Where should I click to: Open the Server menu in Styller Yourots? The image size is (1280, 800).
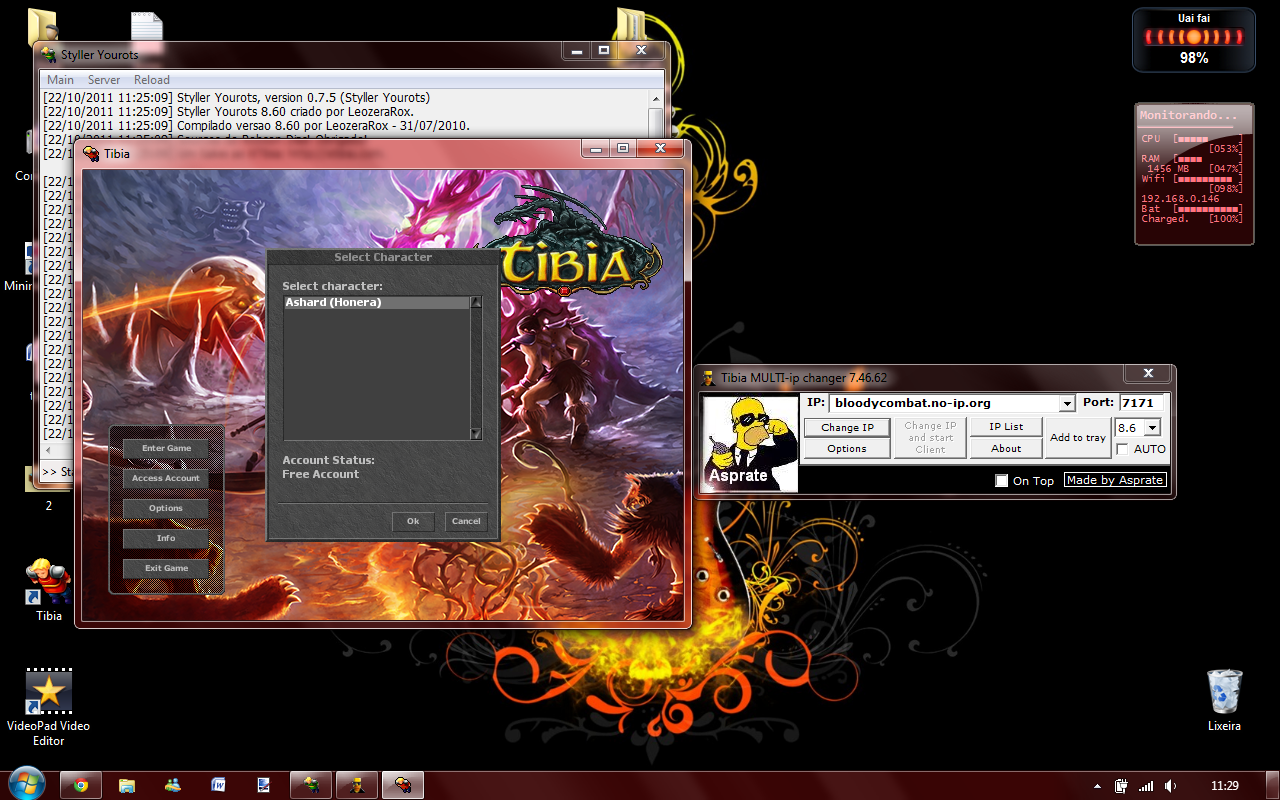(104, 80)
